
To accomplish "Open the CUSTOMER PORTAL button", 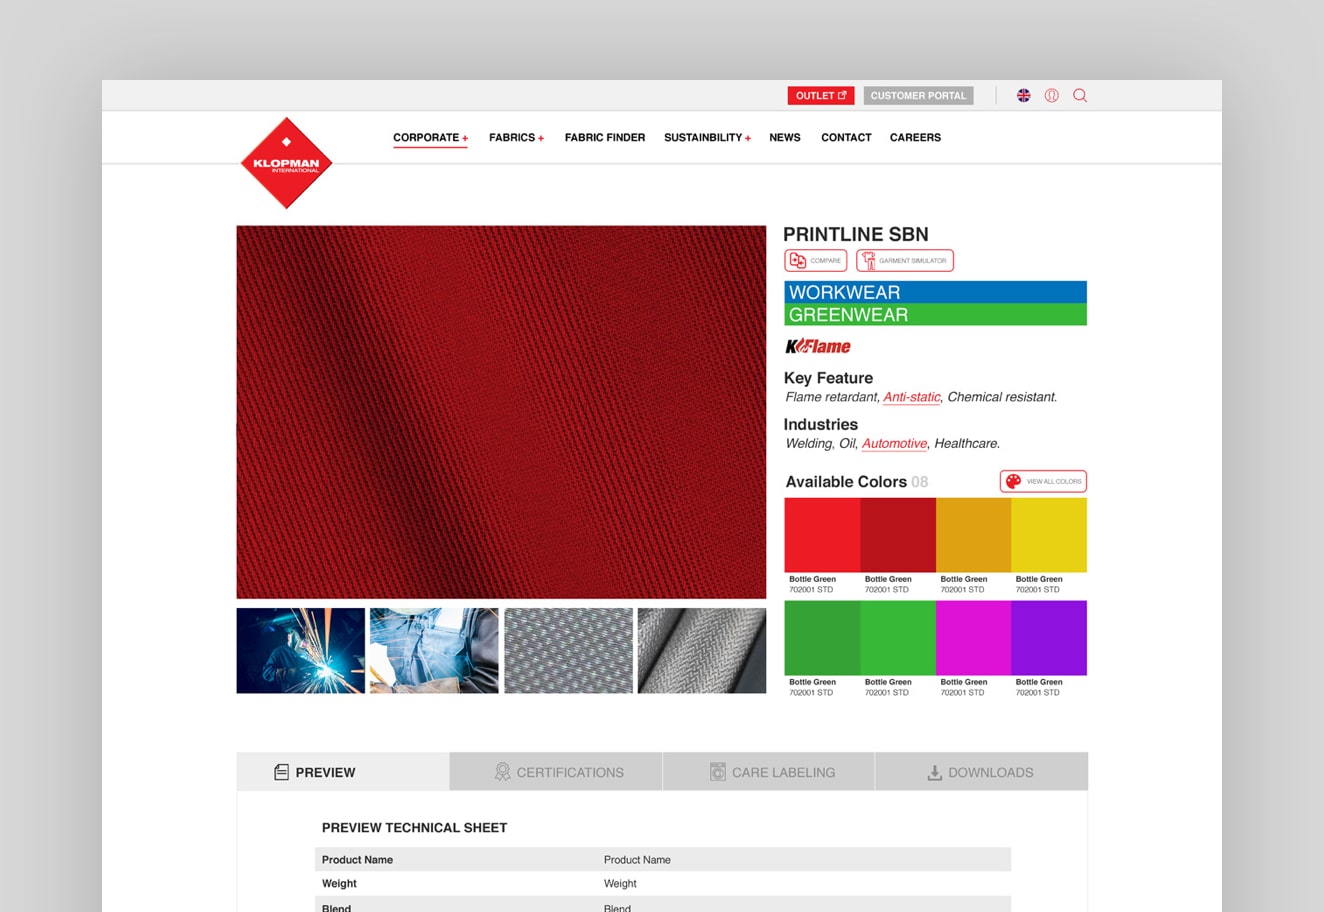I will [x=918, y=96].
